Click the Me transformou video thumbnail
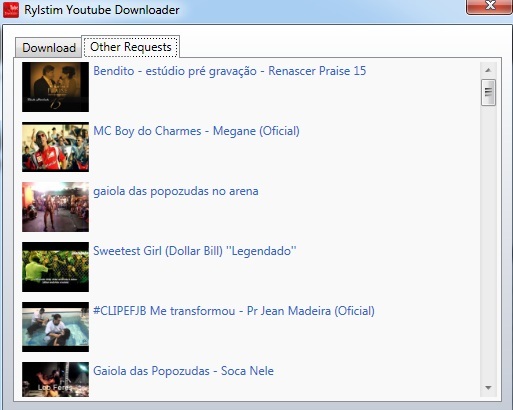This screenshot has width=513, height=410. [55, 327]
